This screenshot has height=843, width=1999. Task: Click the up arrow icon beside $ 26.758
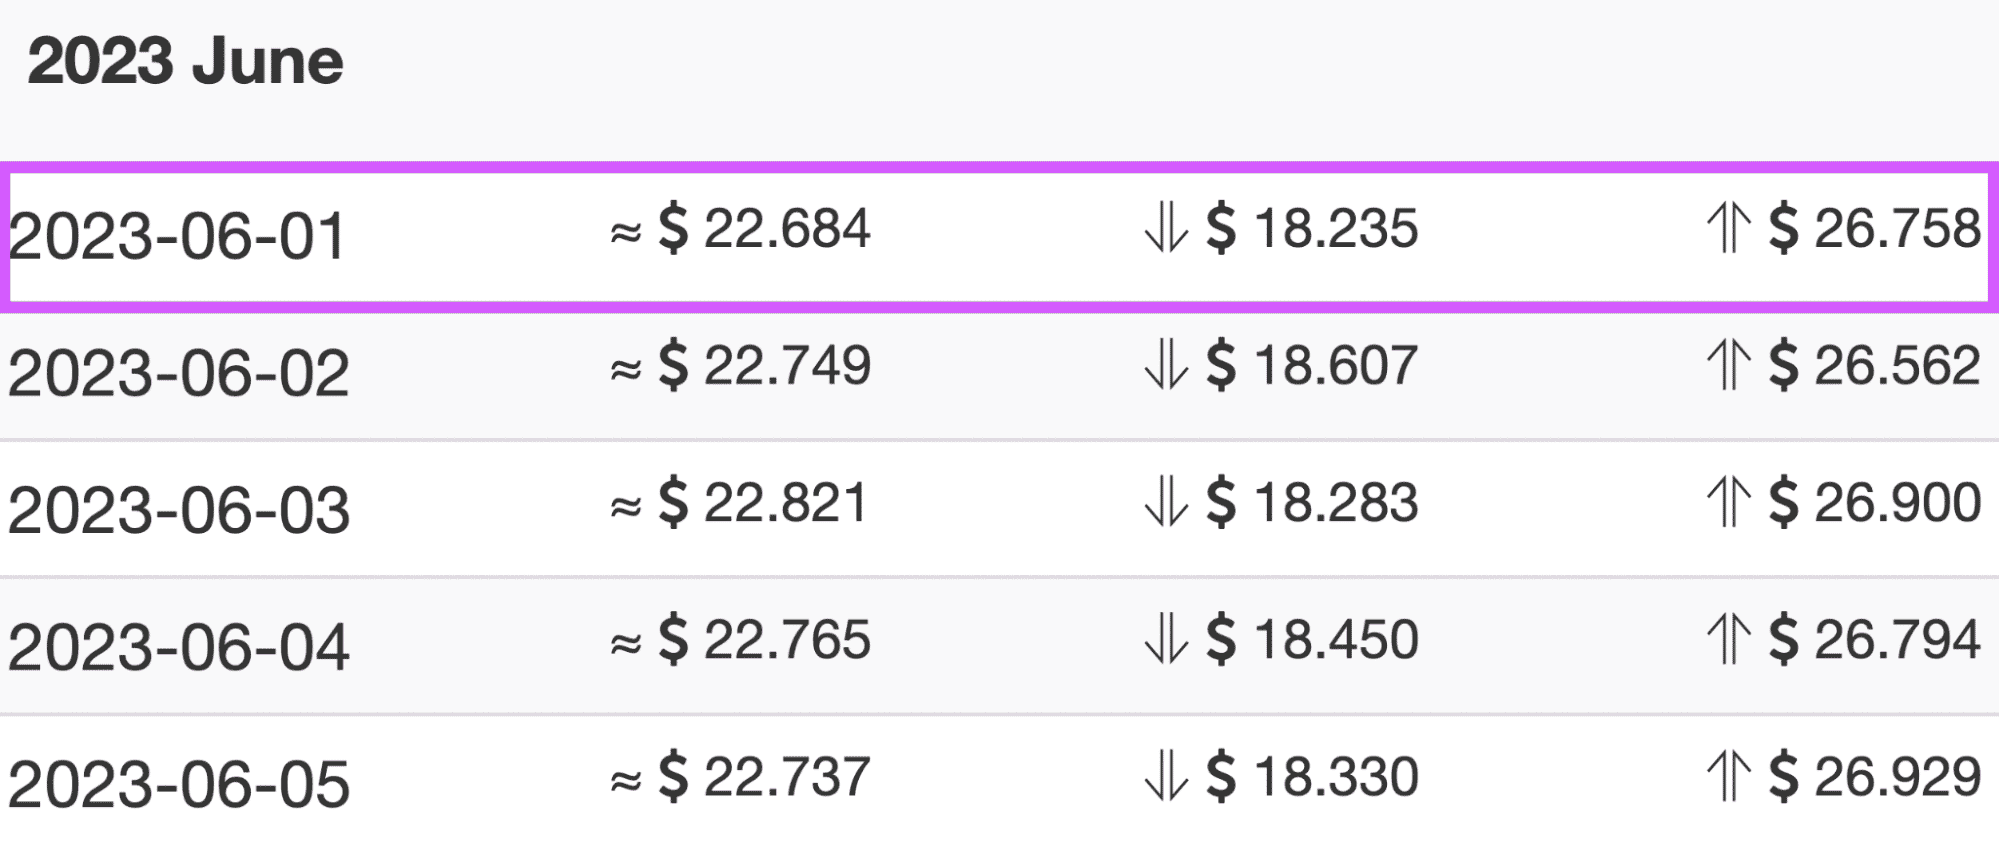[1728, 228]
